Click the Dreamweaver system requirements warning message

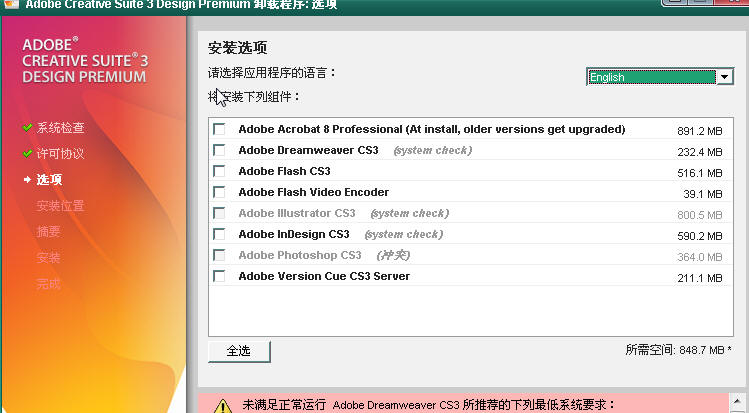(428, 405)
